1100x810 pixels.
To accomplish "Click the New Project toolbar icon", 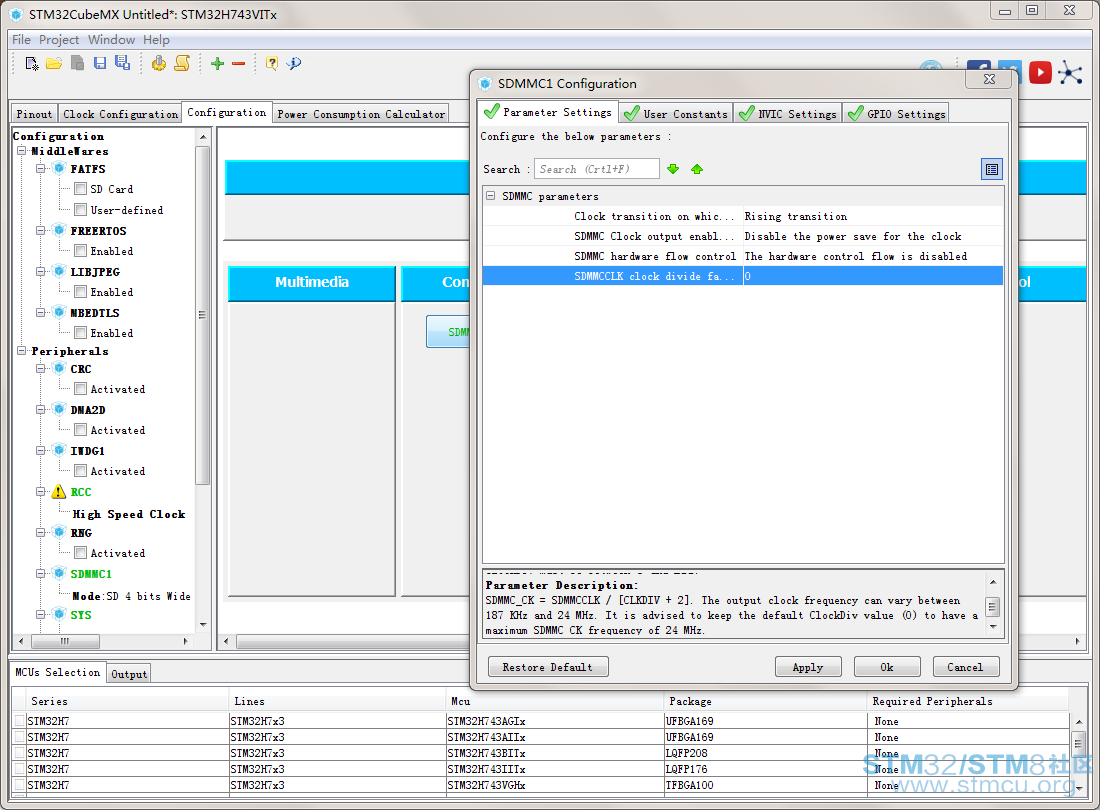I will coord(32,63).
